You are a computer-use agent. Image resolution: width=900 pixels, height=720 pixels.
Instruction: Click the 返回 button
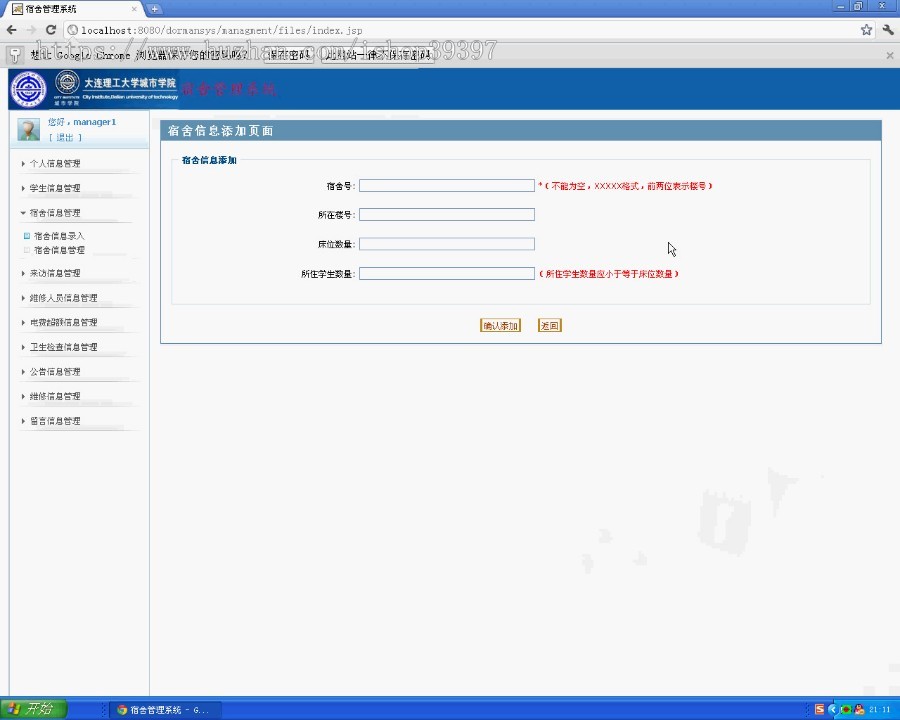tap(549, 326)
